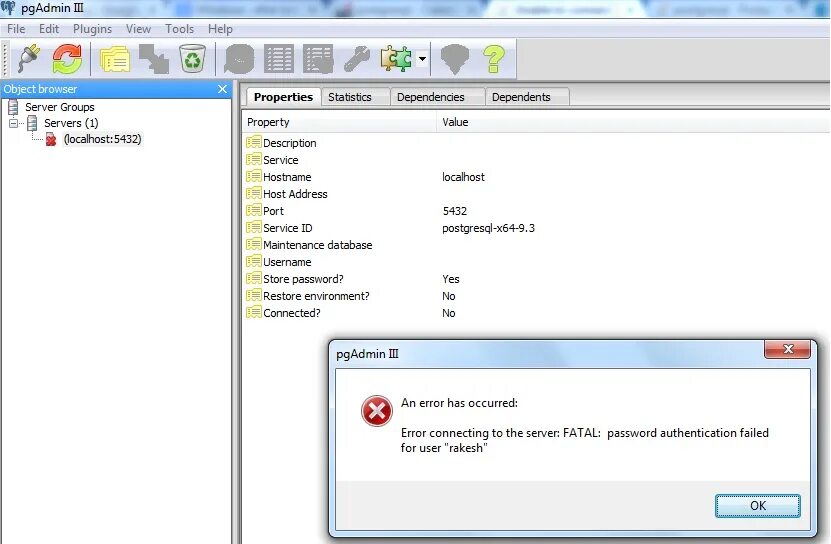Select the Hostname property row
This screenshot has height=544, width=831.
tap(536, 177)
